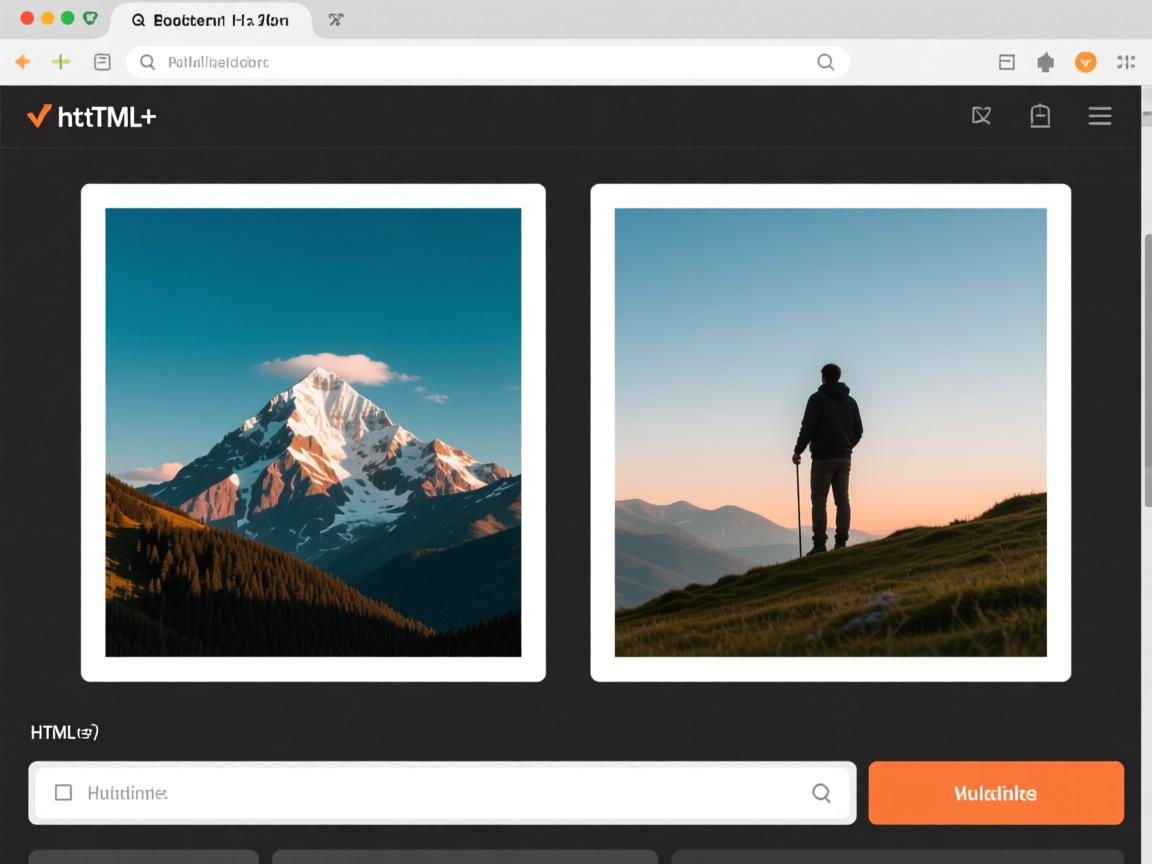Click the orange circular badge icon in toolbar
This screenshot has width=1152, height=864.
pos(1085,62)
